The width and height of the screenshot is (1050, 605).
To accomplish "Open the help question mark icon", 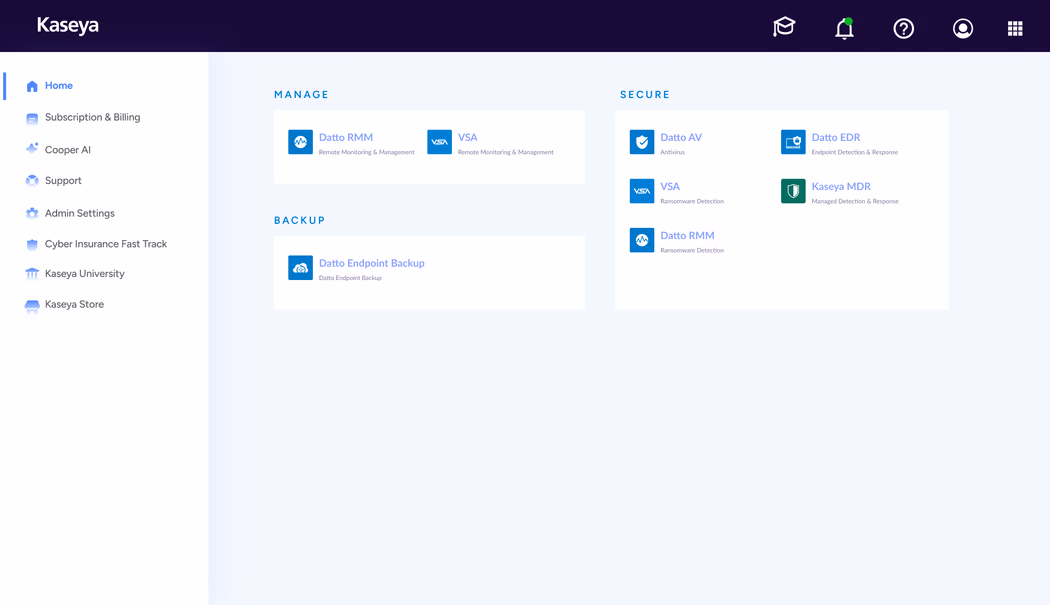I will coord(903,28).
